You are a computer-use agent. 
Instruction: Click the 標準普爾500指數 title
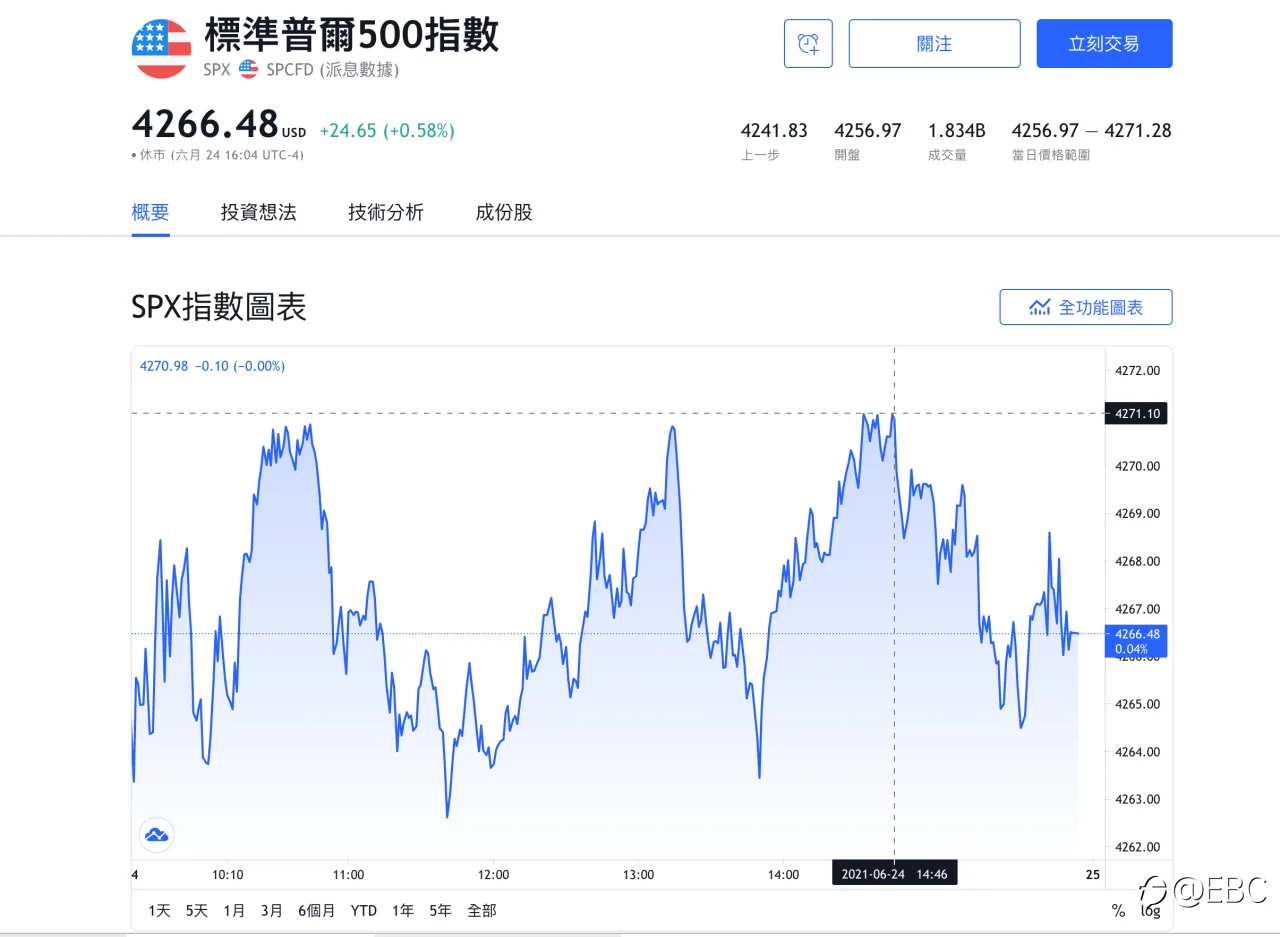351,36
